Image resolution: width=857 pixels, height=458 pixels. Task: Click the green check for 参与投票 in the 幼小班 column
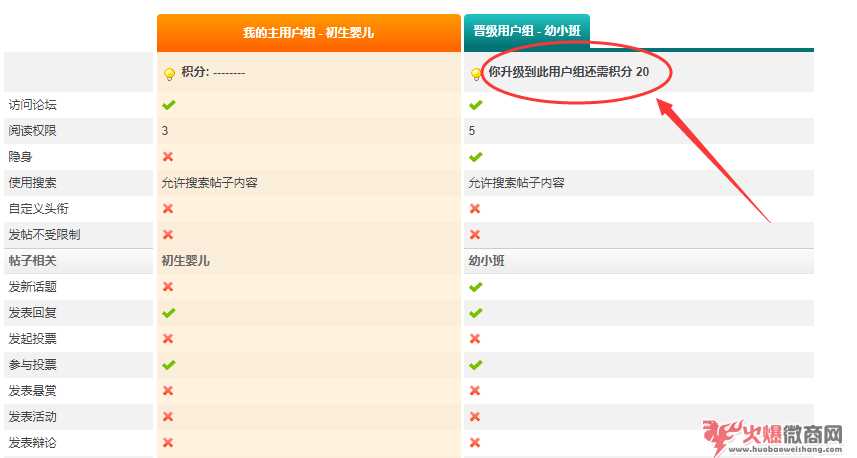pos(476,365)
